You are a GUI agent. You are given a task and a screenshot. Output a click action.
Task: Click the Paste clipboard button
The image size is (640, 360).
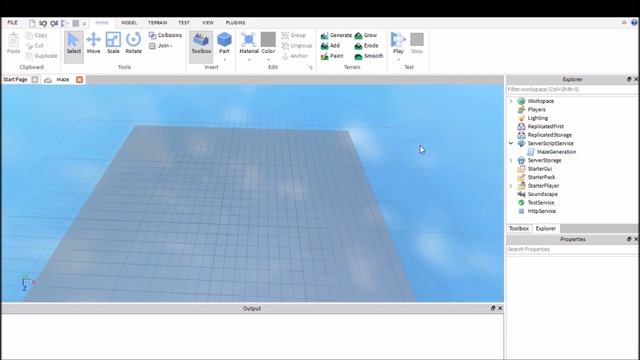click(13, 43)
